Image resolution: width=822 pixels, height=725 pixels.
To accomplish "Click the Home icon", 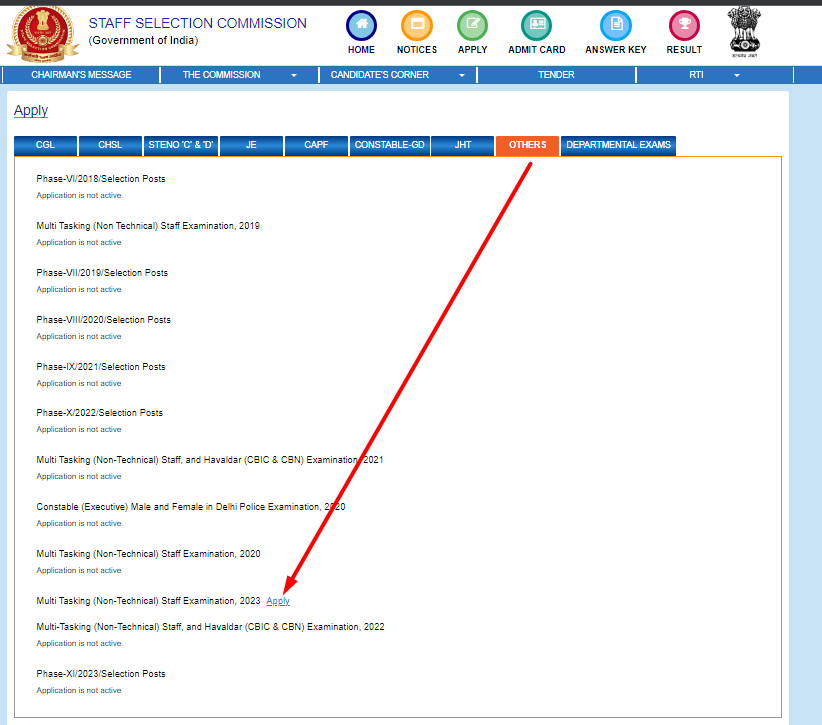I will pyautogui.click(x=361, y=25).
